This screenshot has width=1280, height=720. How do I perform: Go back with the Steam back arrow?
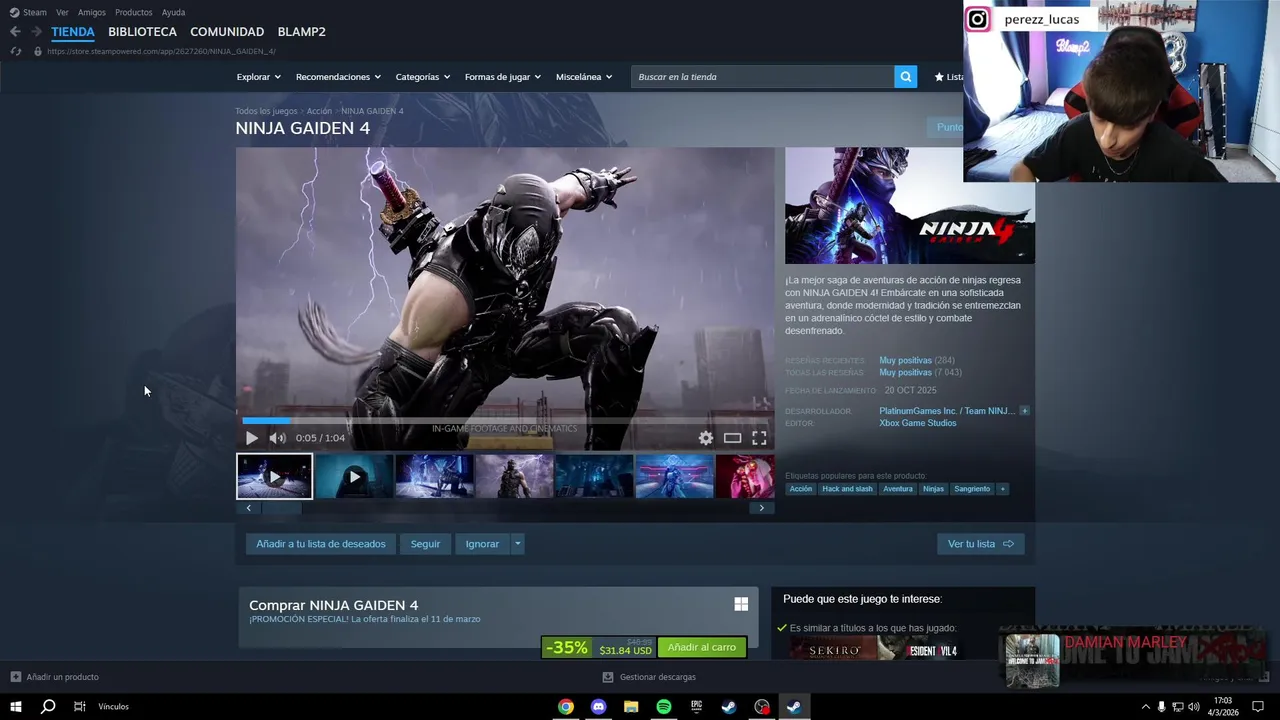15,32
